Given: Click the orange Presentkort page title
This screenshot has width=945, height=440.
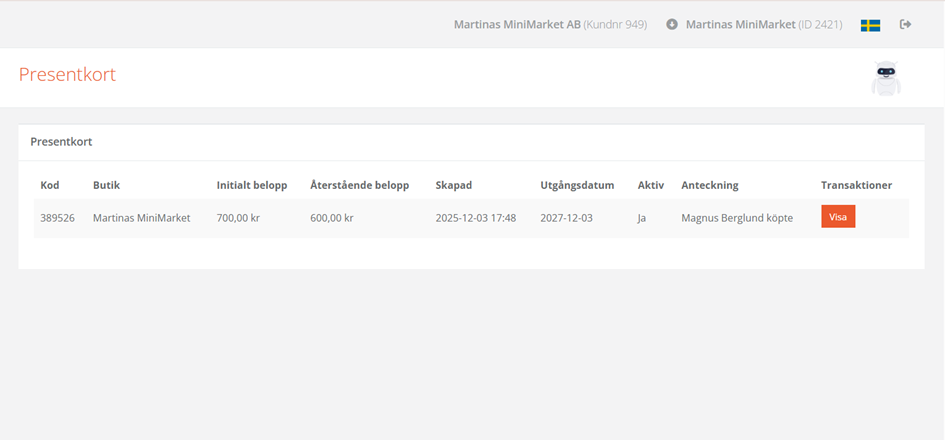Looking at the screenshot, I should point(67,74).
